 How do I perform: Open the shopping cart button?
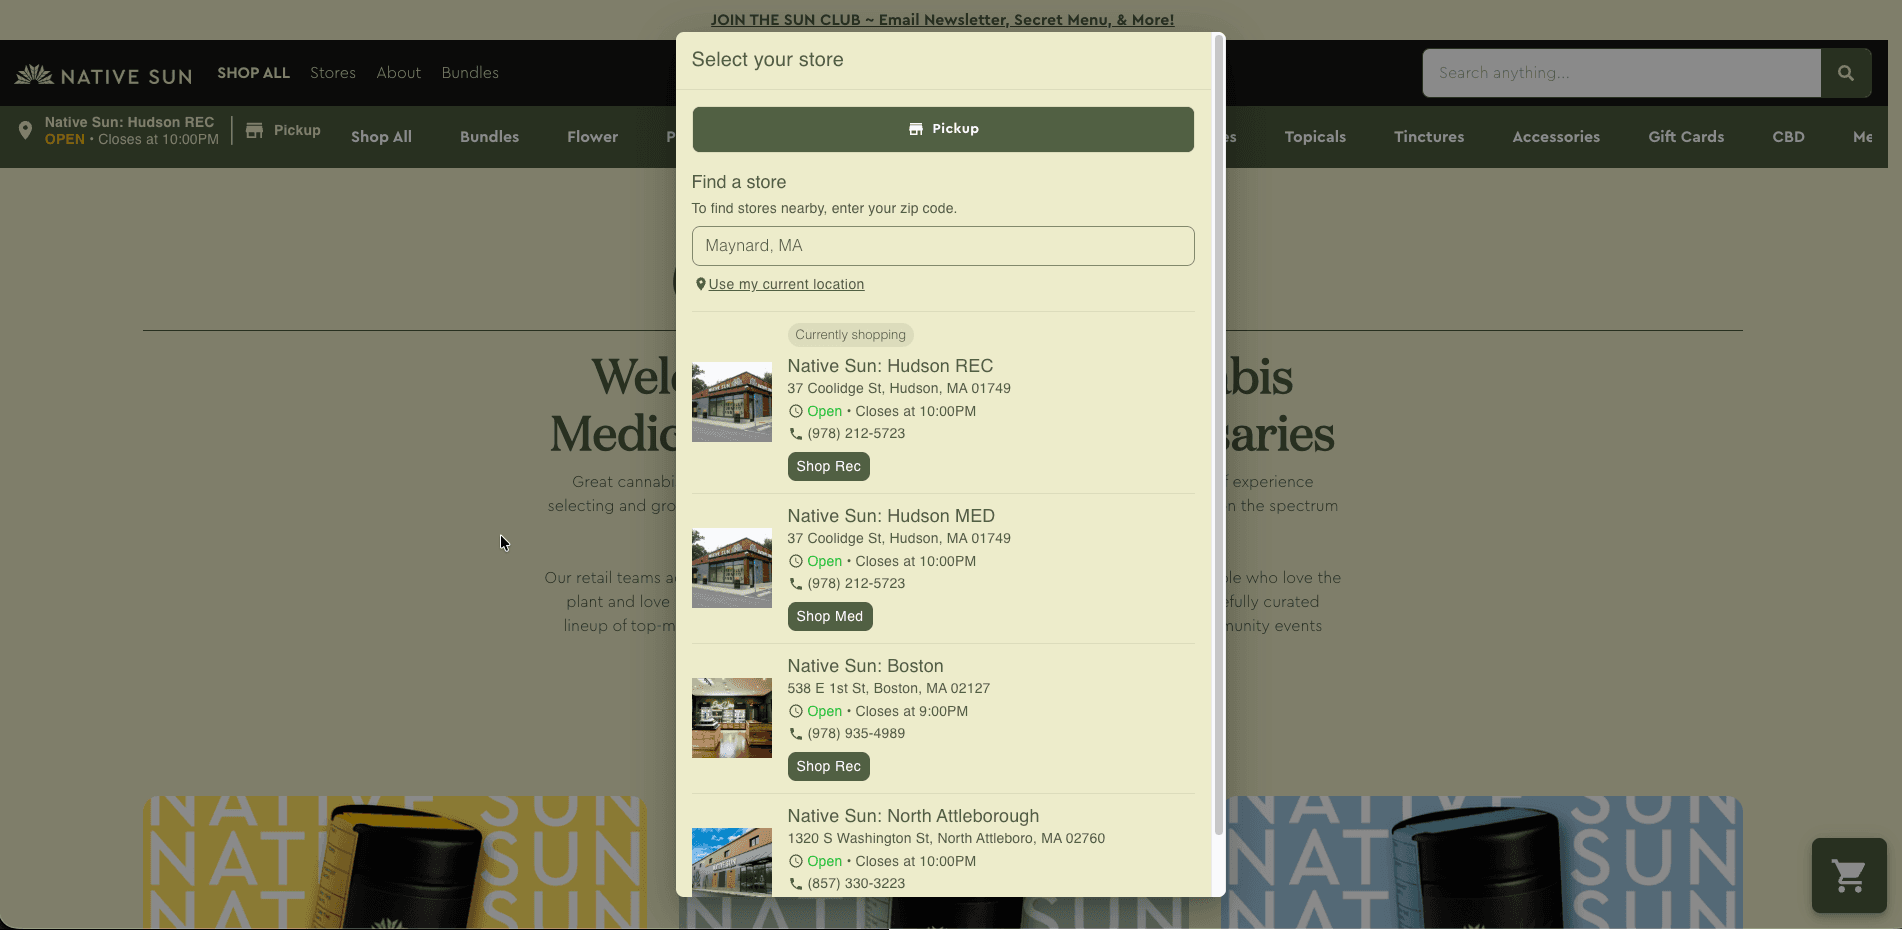pyautogui.click(x=1849, y=875)
